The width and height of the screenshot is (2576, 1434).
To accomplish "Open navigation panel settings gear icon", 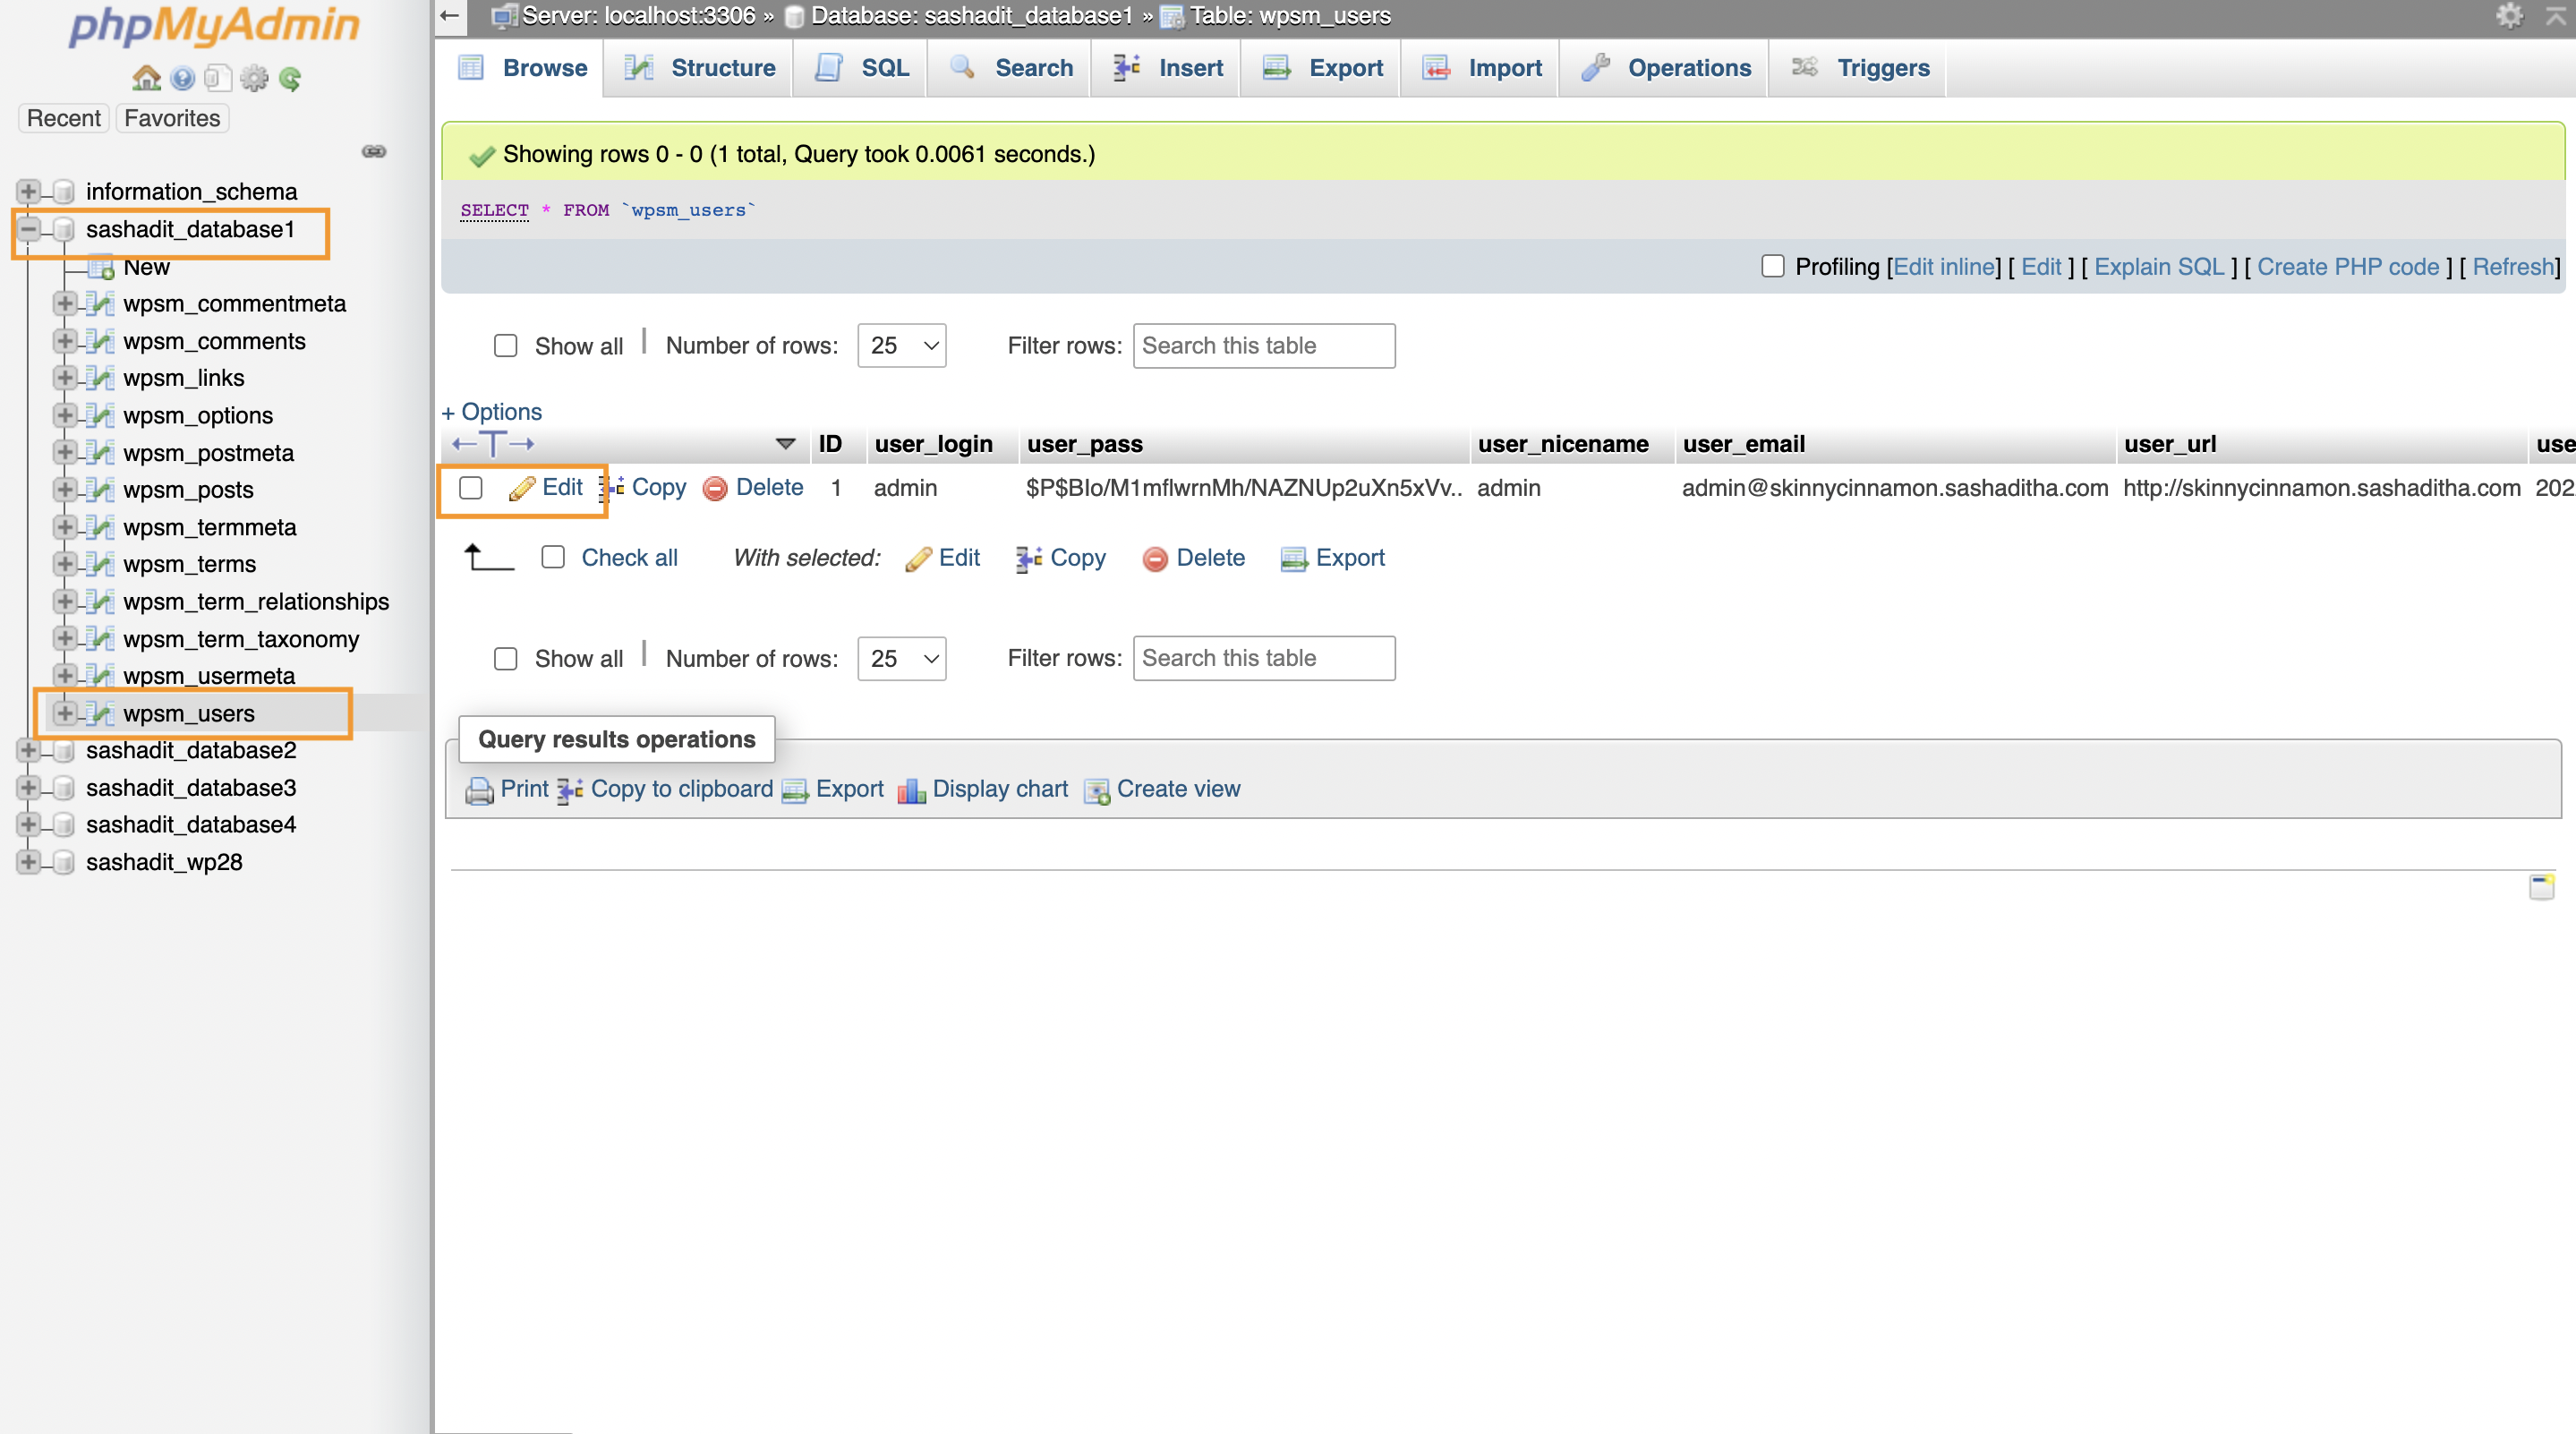I will point(254,78).
